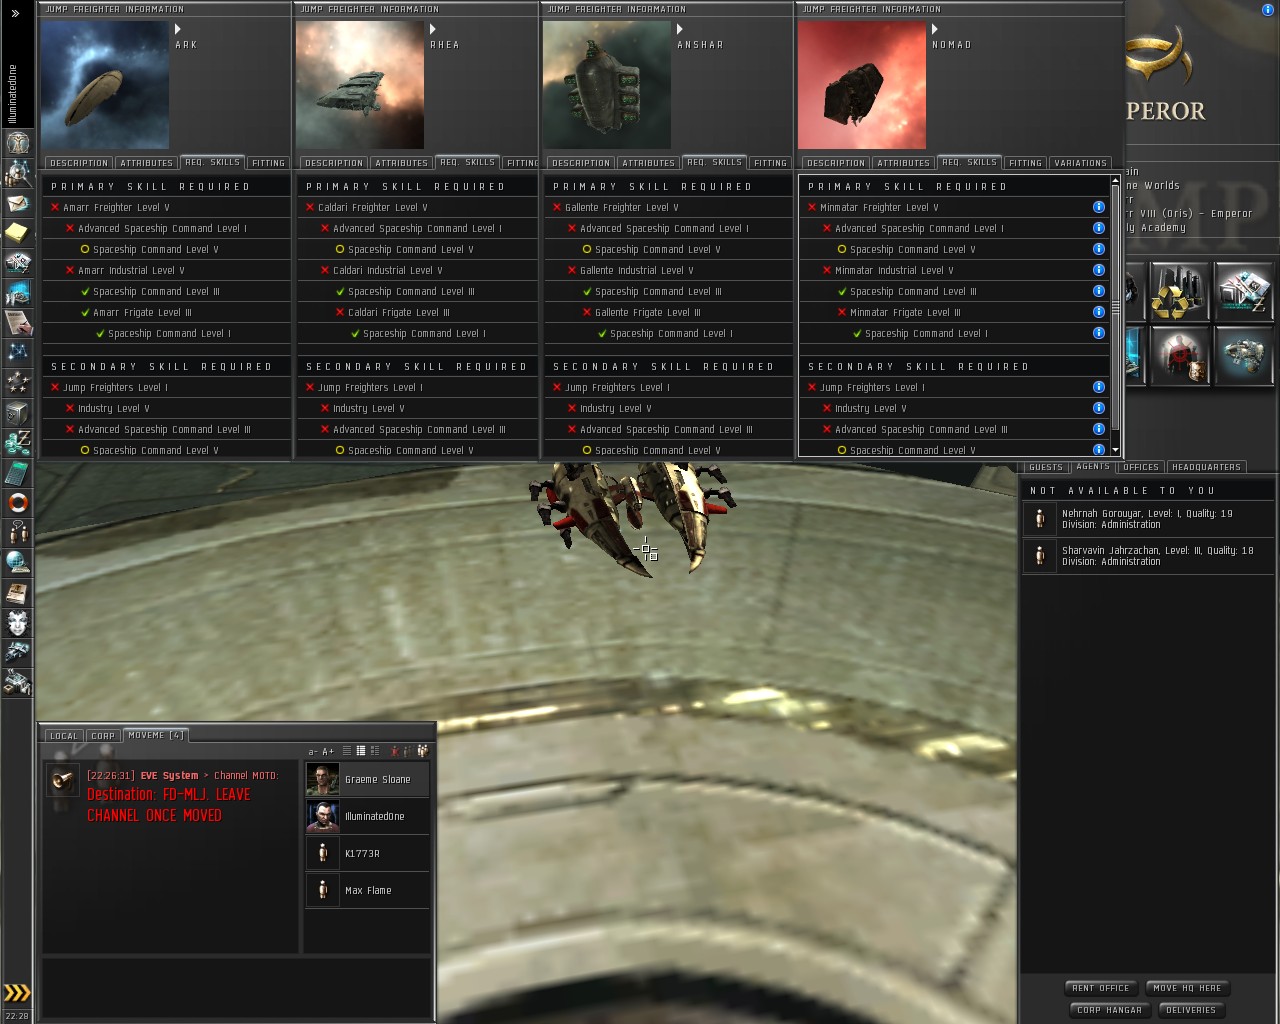
Task: Decrease chat font size with the a- icon
Action: [313, 751]
